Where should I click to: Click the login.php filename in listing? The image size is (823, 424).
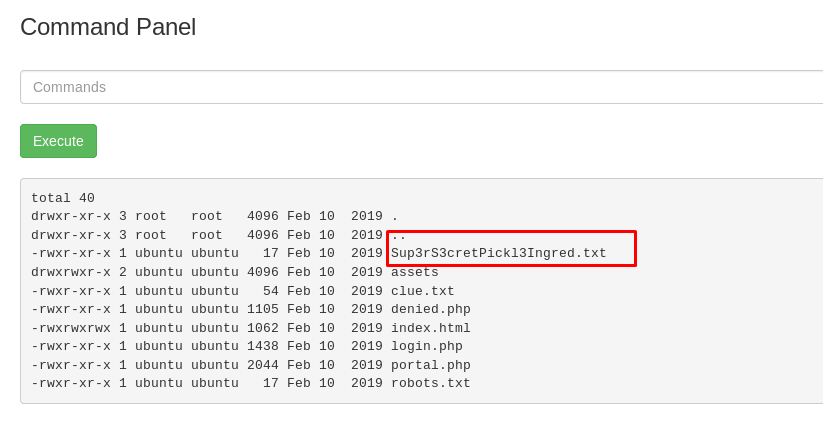pos(427,346)
